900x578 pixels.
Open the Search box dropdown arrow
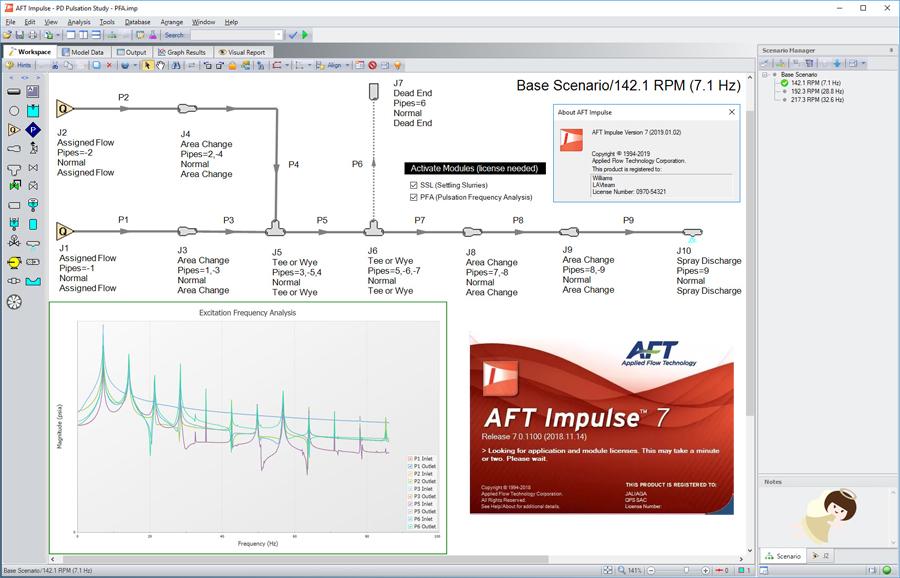point(279,35)
